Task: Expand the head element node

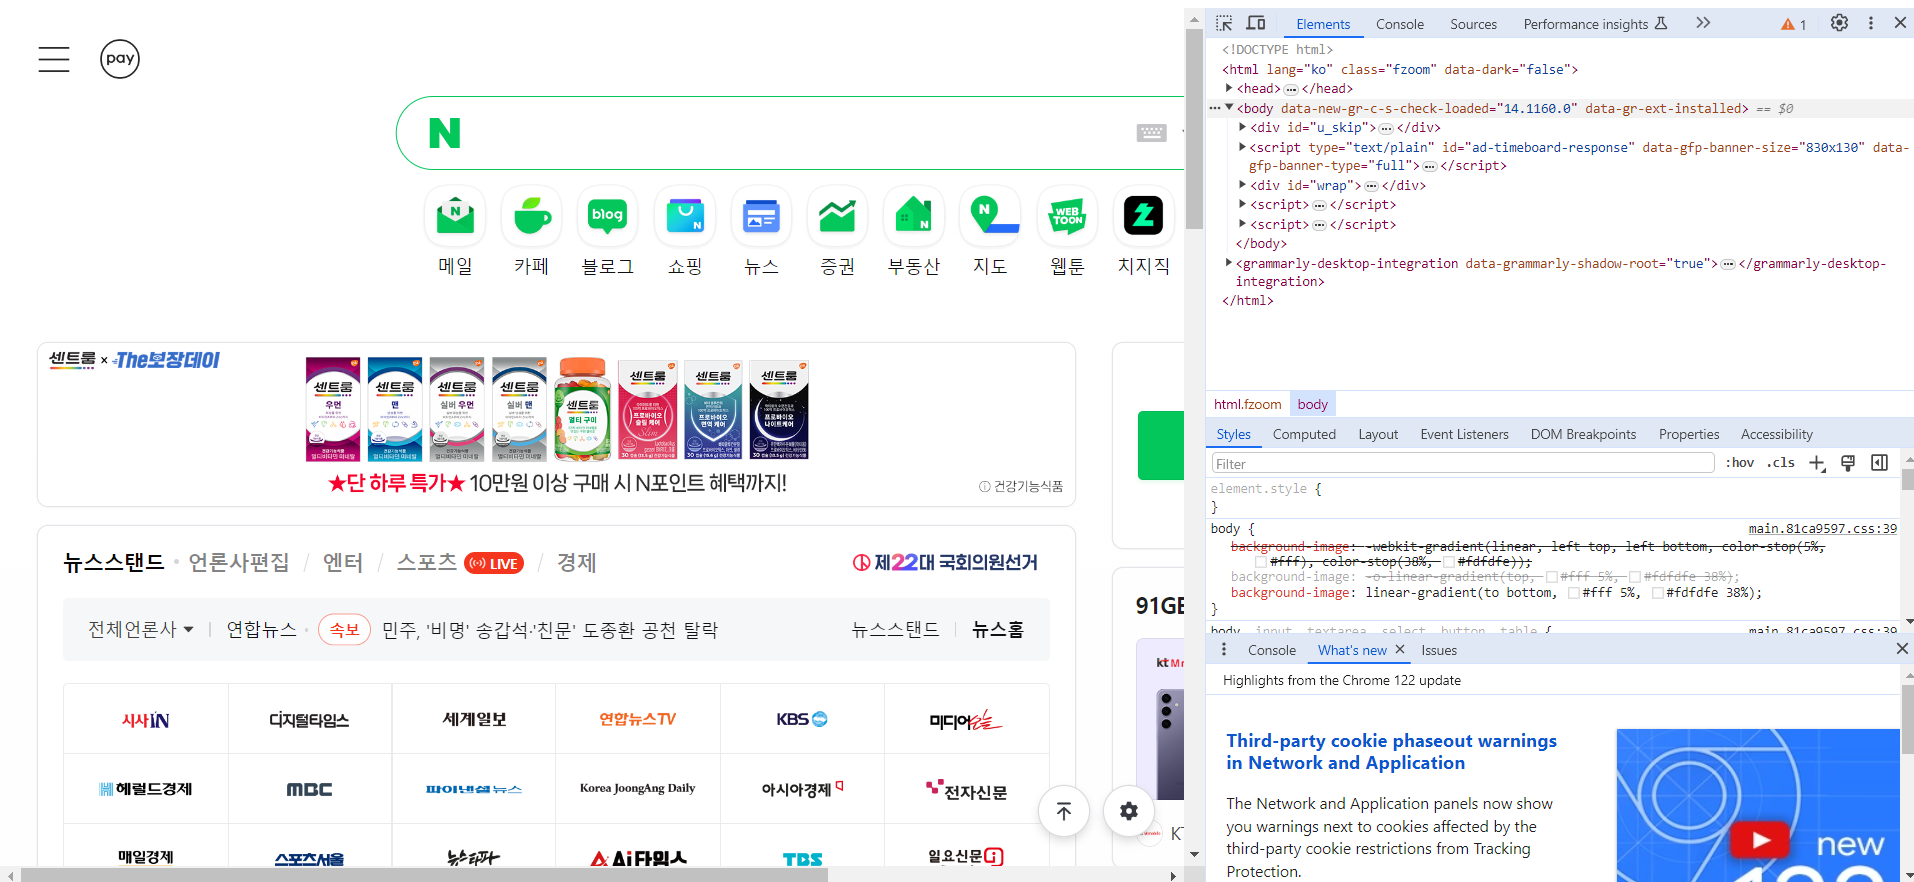Action: pos(1229,88)
